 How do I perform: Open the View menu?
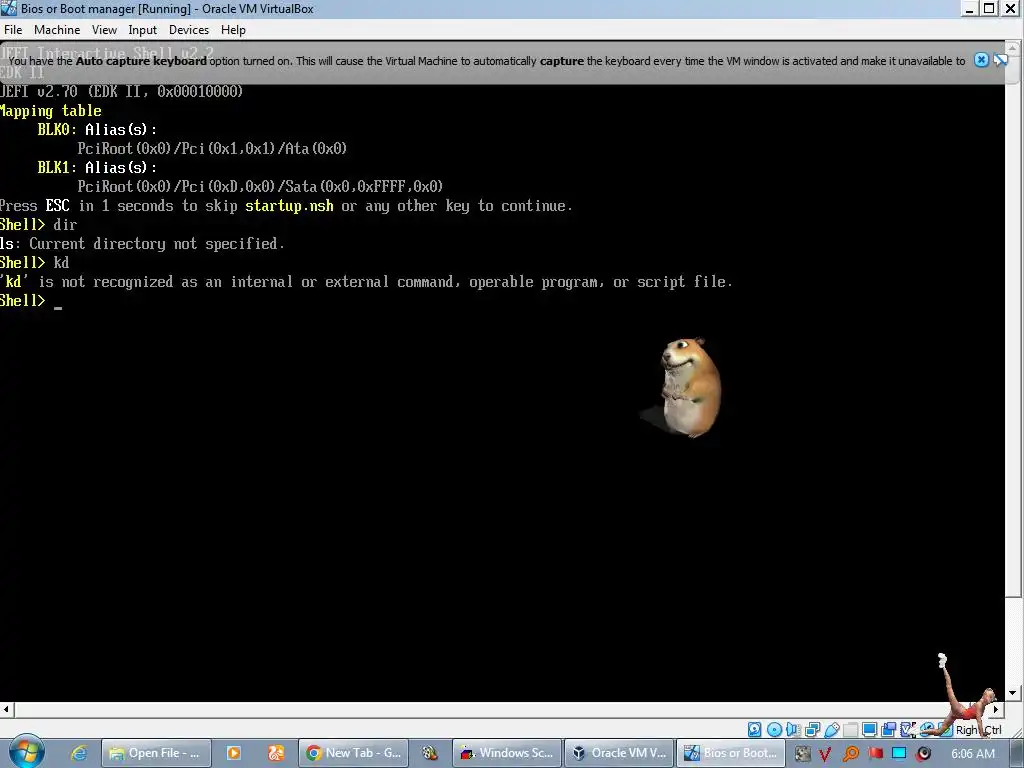[x=104, y=30]
